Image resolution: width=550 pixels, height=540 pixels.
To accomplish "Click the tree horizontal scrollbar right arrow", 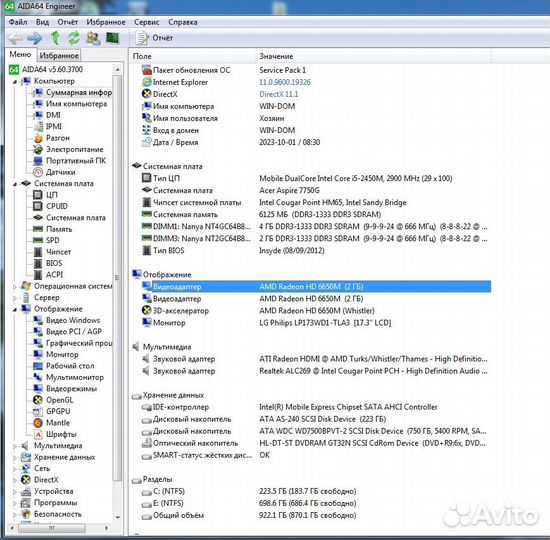I will 106,528.
